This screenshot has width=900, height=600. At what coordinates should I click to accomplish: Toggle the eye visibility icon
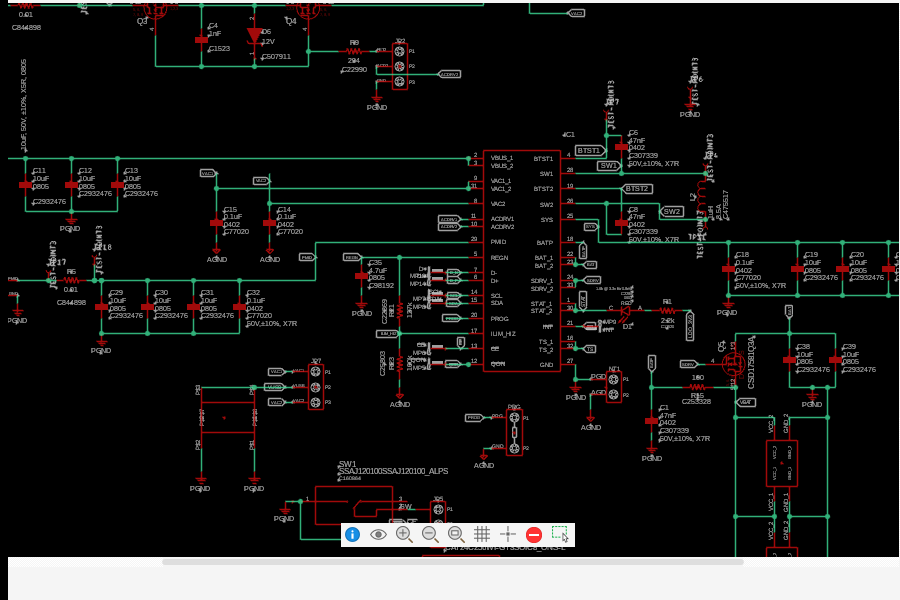[378, 535]
